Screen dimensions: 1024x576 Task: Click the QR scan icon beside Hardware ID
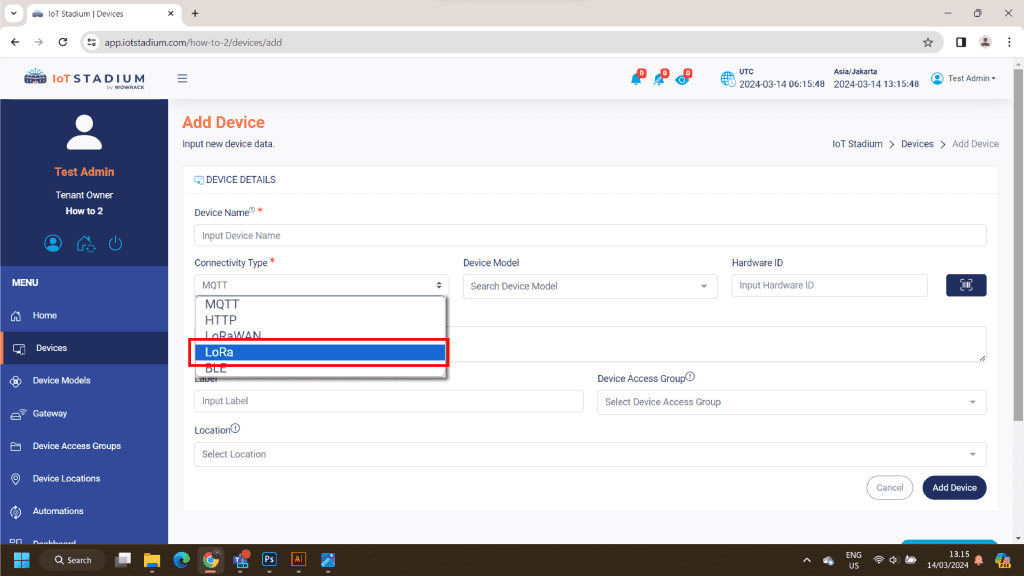point(965,285)
